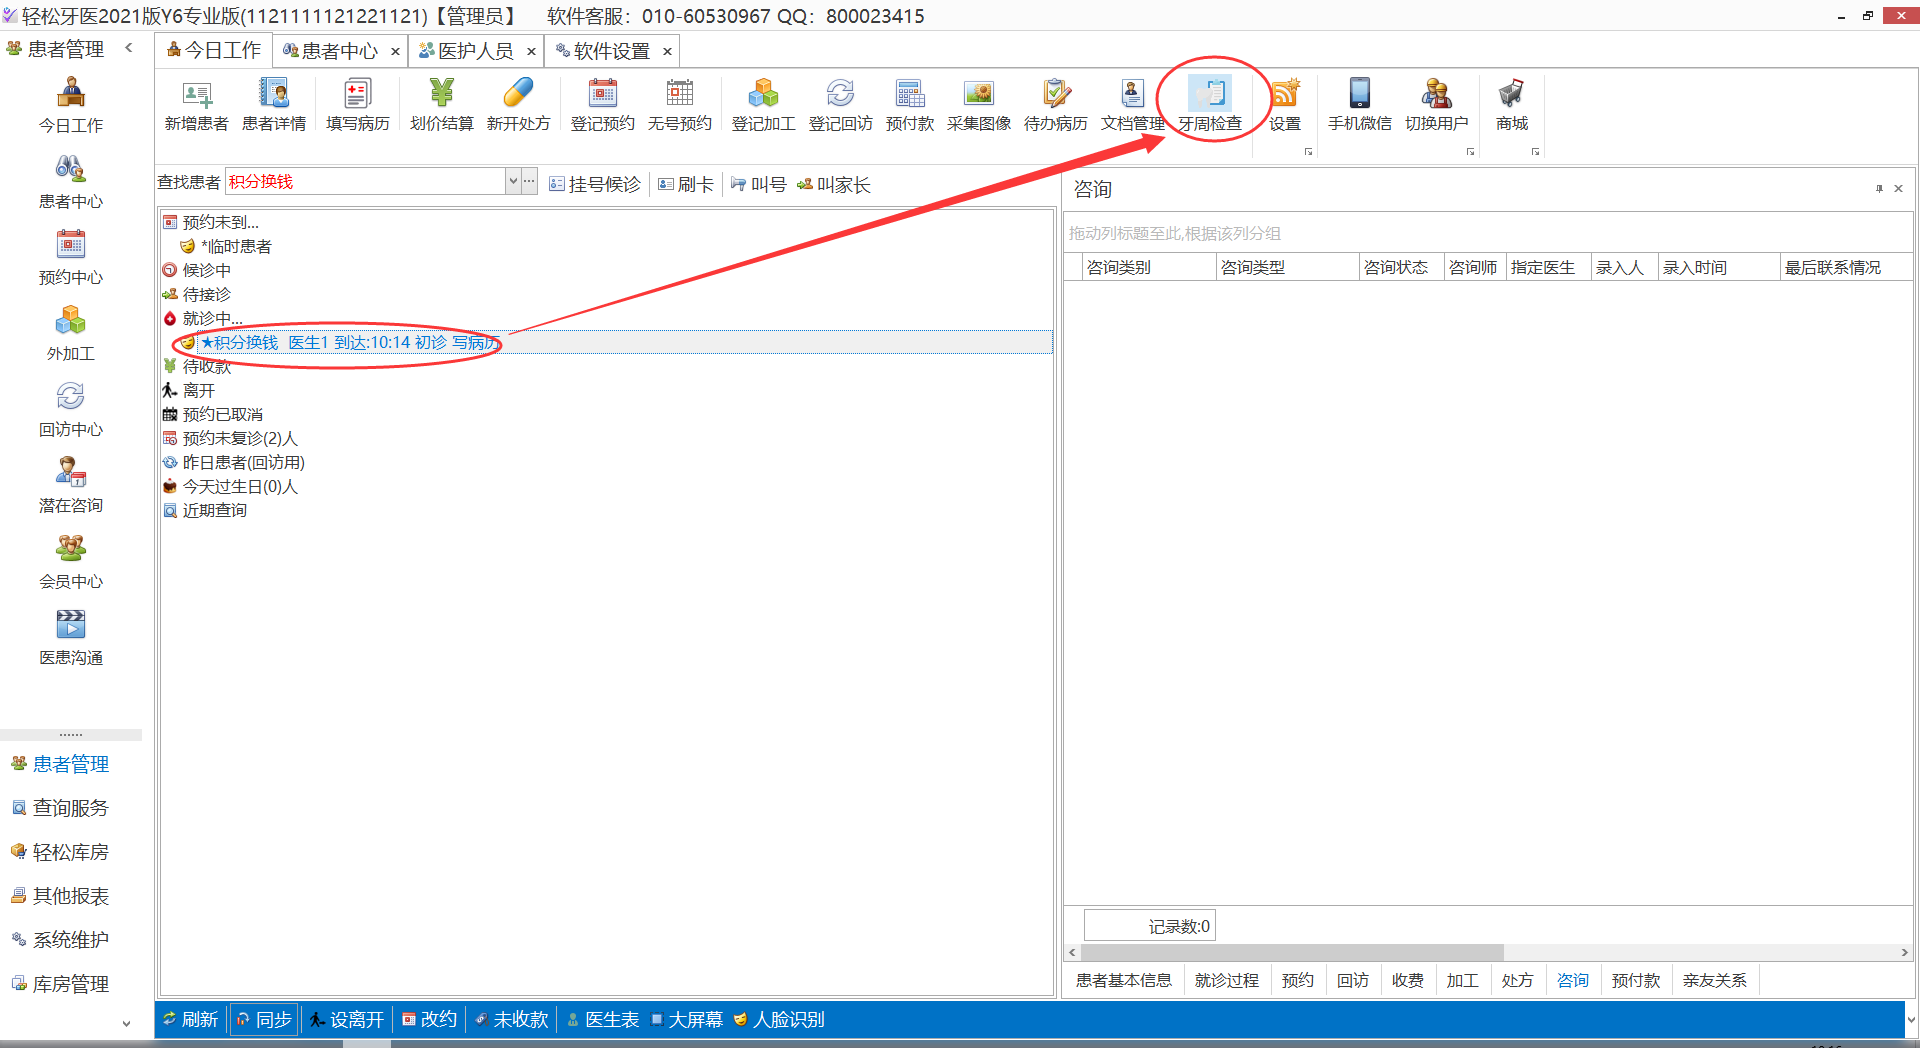The image size is (1920, 1048).
Task: Start a 新开处方 new prescription
Action: 518,105
